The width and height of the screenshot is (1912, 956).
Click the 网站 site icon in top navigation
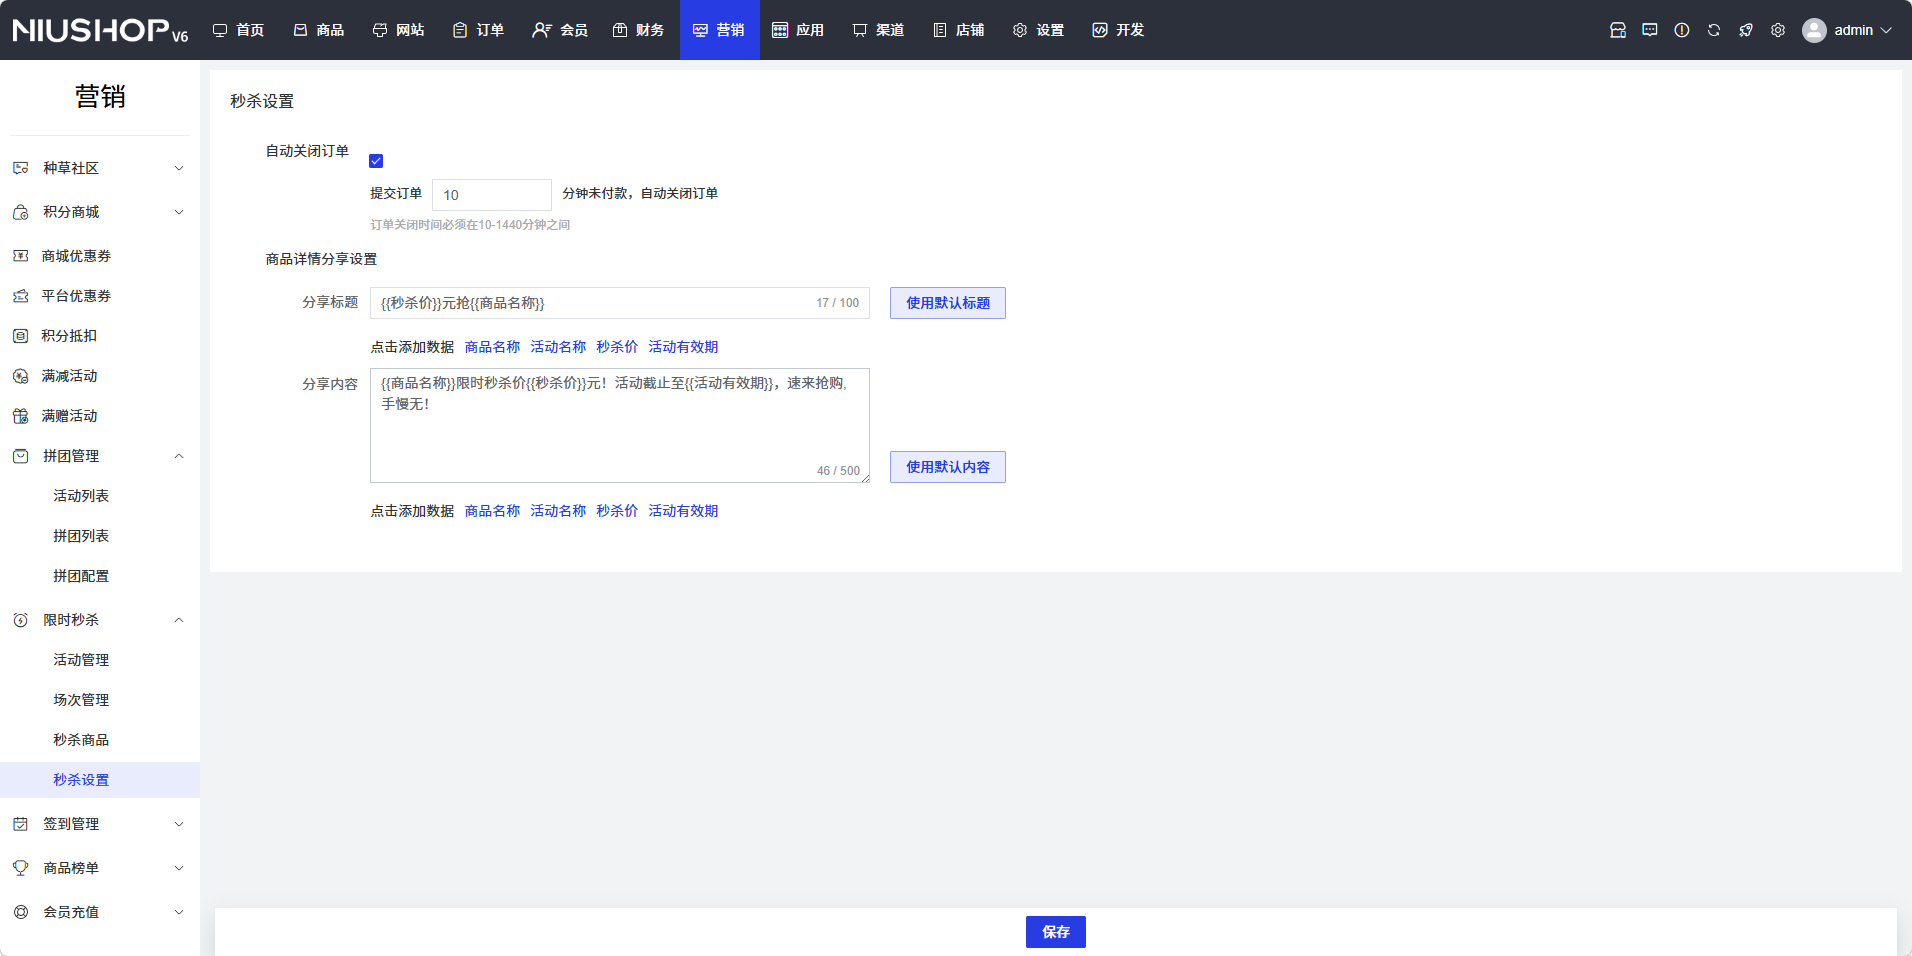click(x=380, y=30)
